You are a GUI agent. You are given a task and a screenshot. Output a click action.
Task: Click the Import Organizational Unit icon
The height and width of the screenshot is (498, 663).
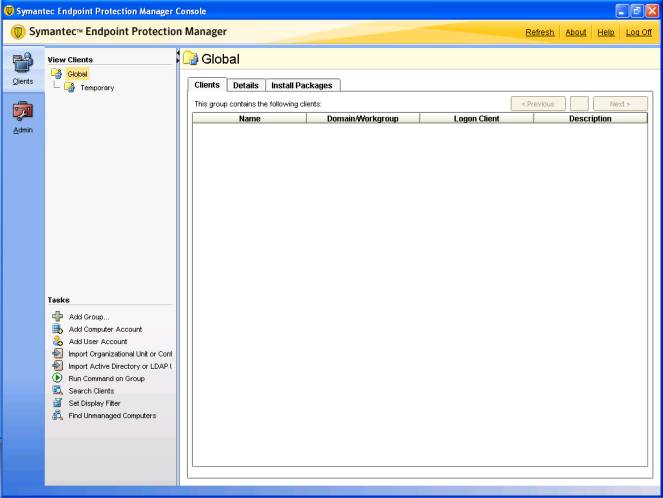58,353
